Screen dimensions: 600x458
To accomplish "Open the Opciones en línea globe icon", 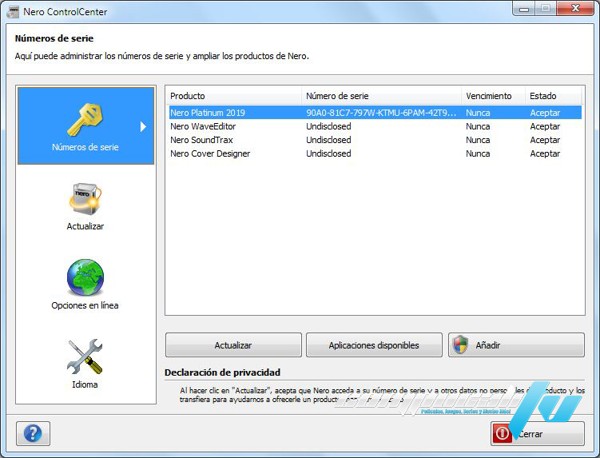I will (85, 277).
